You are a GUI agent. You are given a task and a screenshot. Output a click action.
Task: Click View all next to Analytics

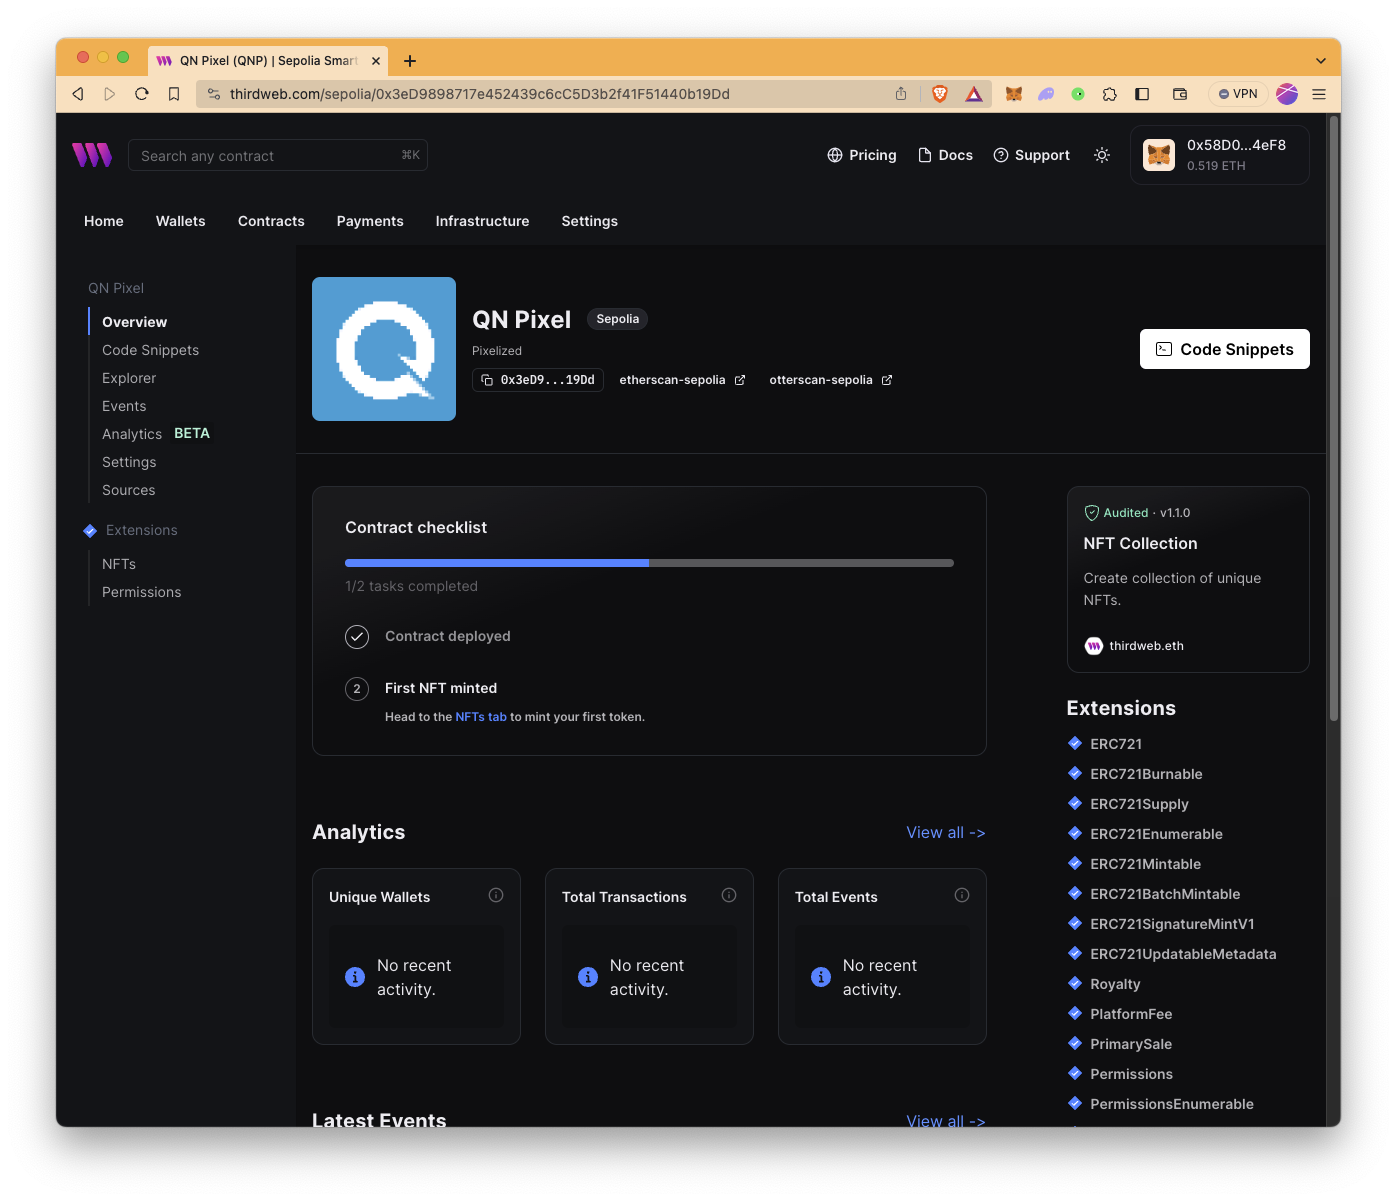click(x=946, y=832)
